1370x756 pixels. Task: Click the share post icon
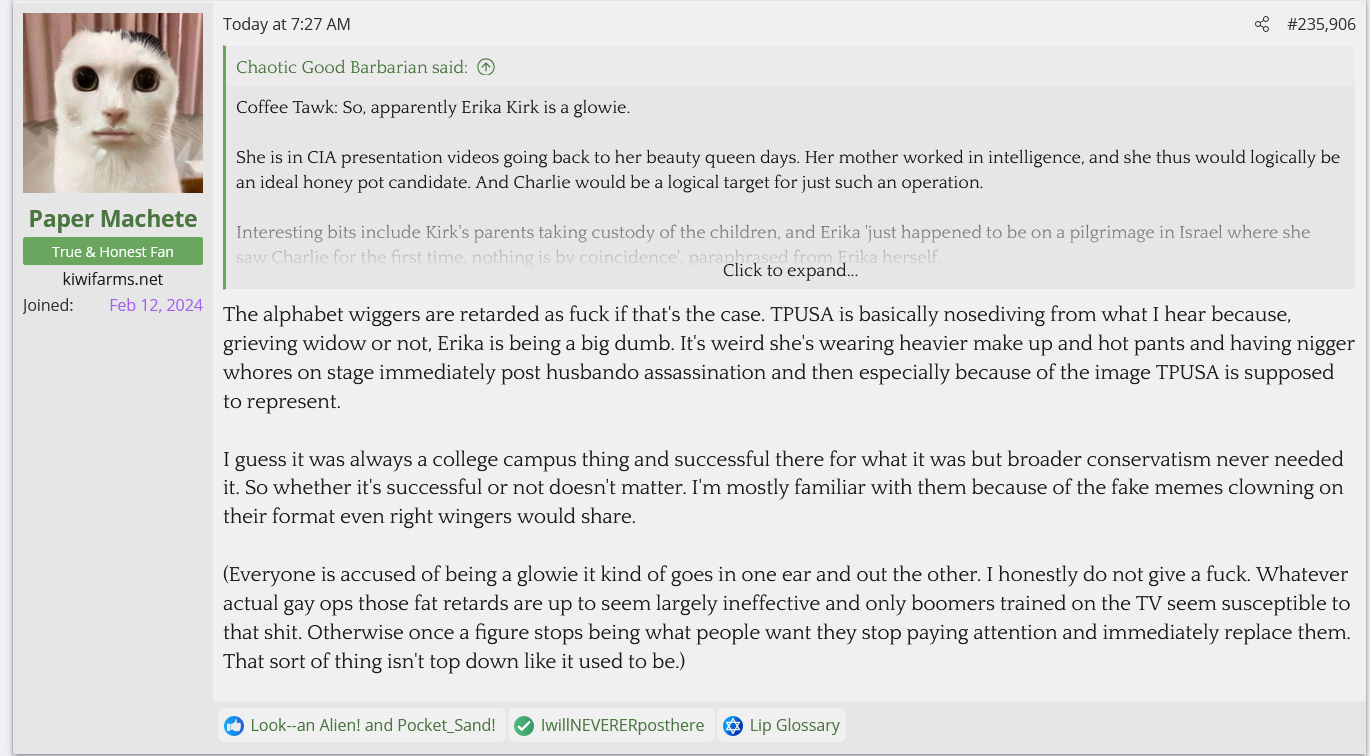[x=1262, y=25]
